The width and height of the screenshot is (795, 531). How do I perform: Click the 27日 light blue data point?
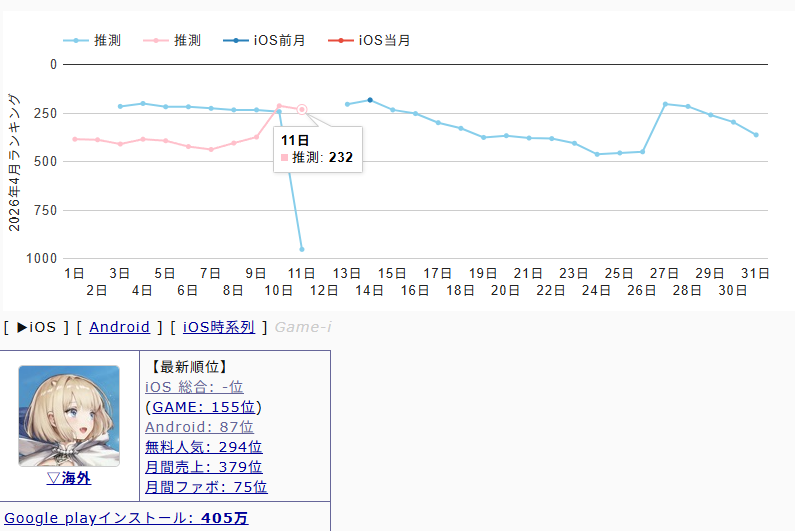[665, 104]
